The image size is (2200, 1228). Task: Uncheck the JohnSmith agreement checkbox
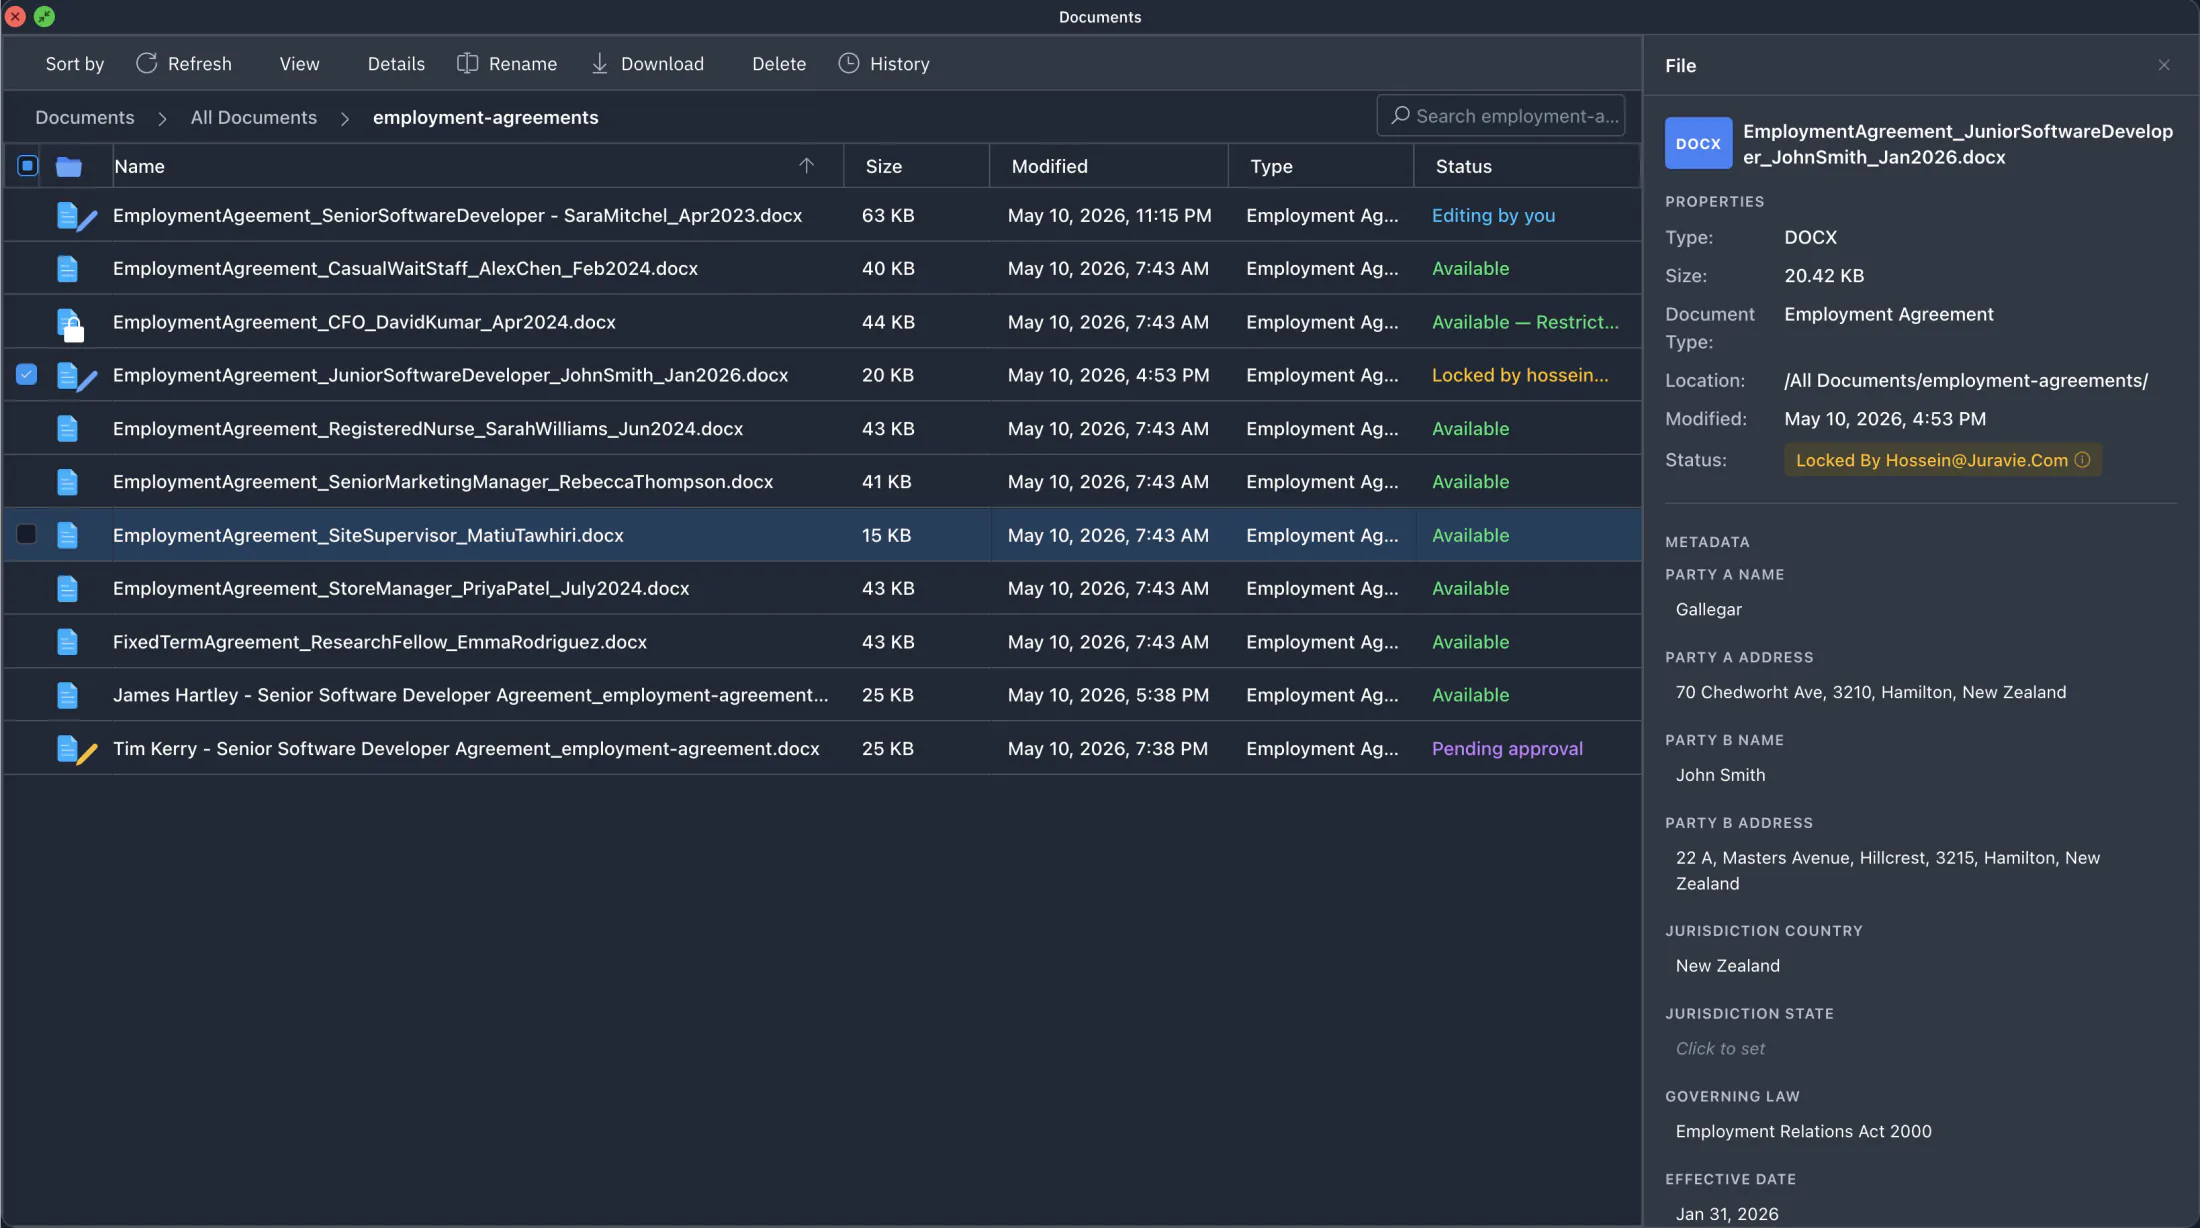27,374
